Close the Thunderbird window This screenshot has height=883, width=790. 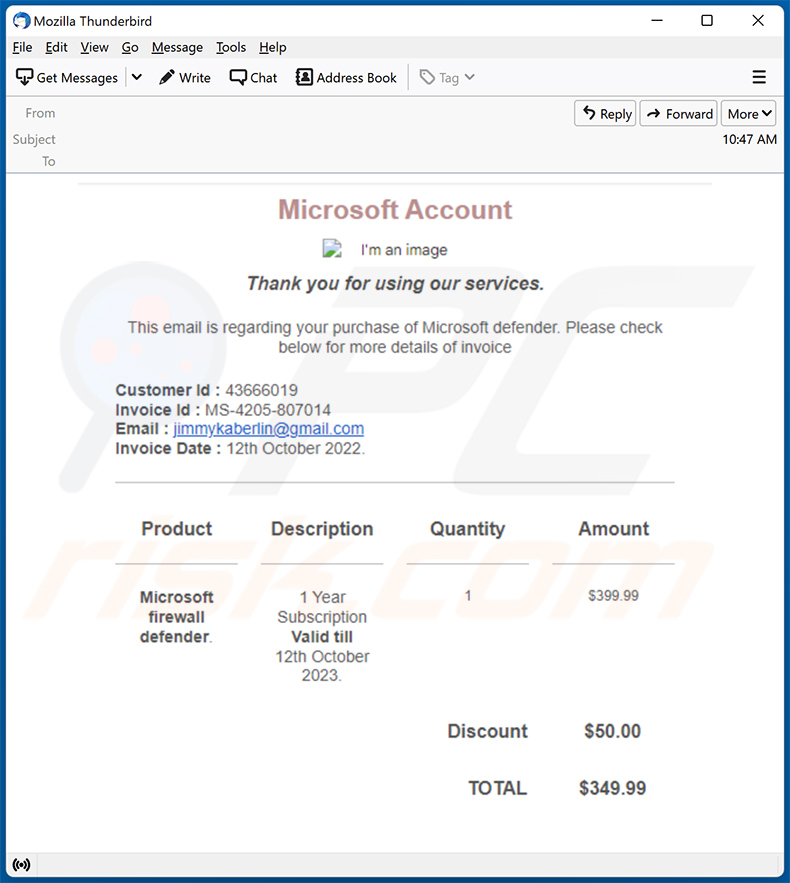point(758,21)
